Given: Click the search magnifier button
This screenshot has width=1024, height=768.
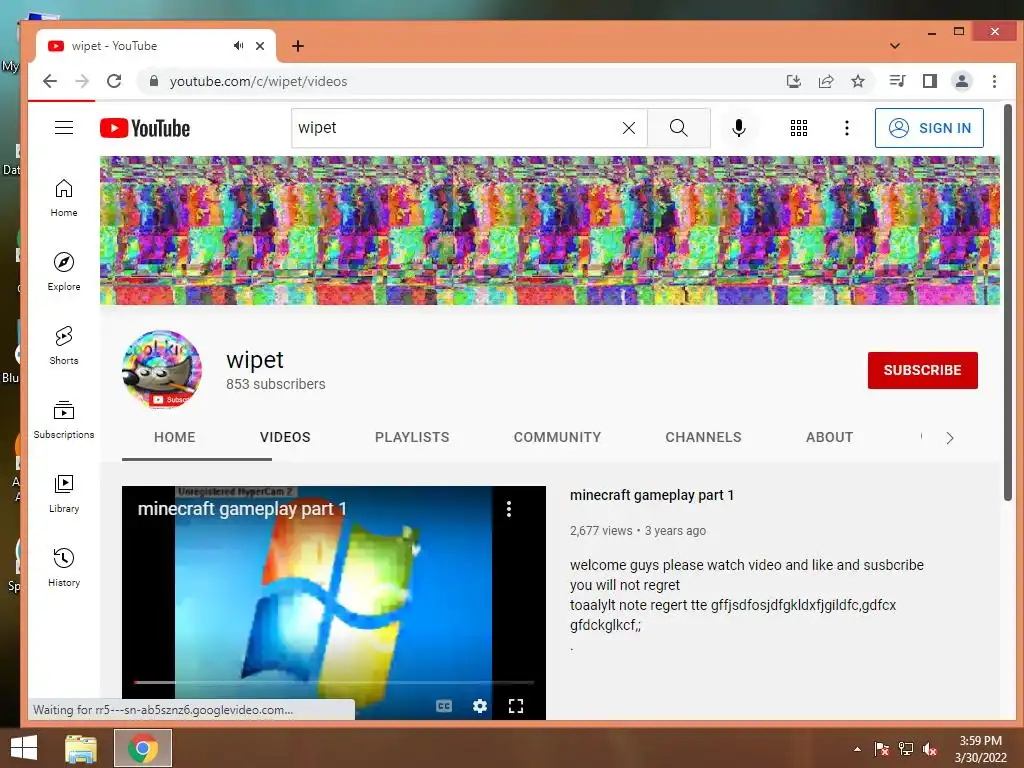Looking at the screenshot, I should (679, 128).
